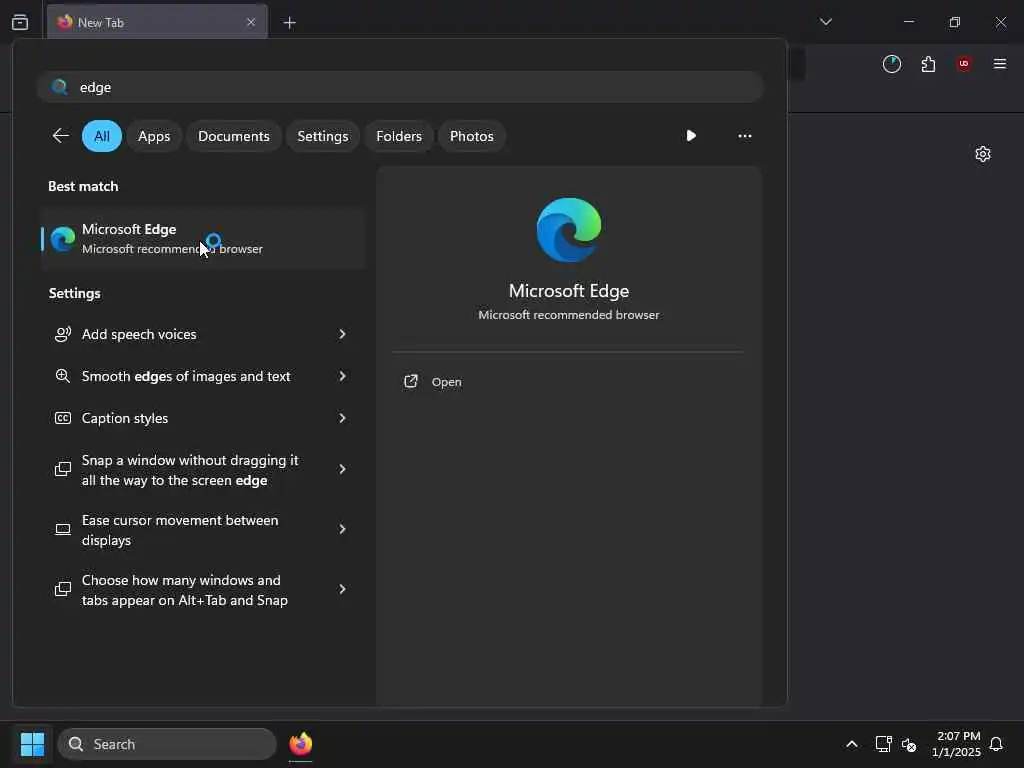Image resolution: width=1024 pixels, height=768 pixels.
Task: Open the clock showing 2:07 PM
Action: 957,744
